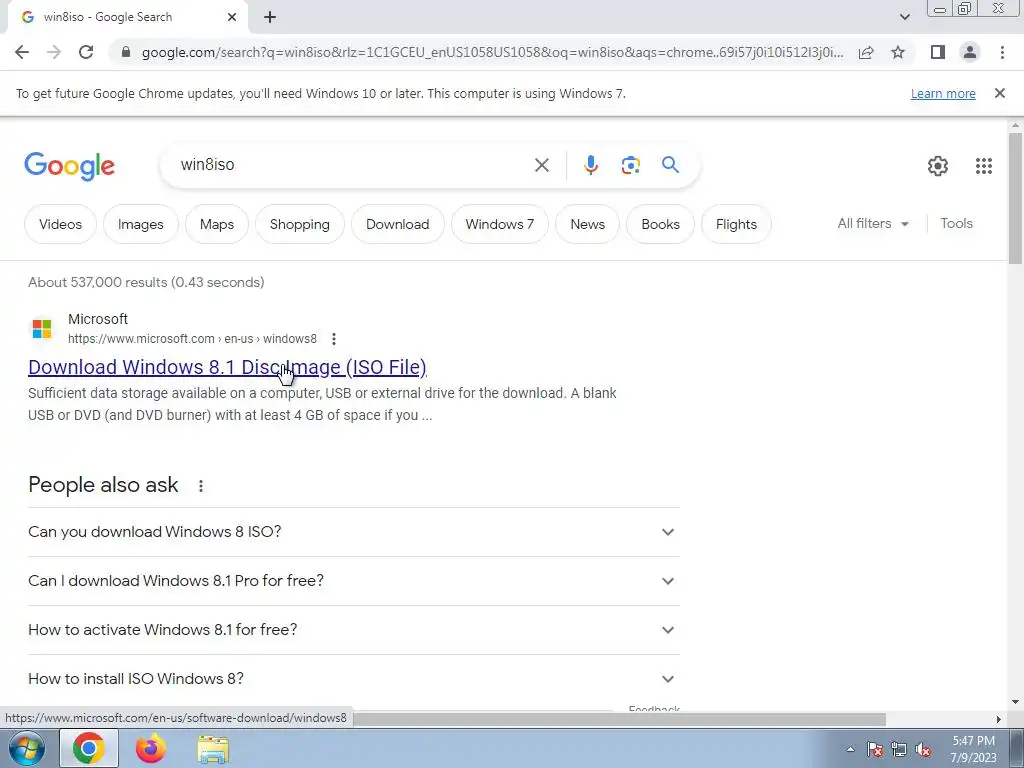Switch to Books results
This screenshot has height=768, width=1024.
[x=660, y=224]
